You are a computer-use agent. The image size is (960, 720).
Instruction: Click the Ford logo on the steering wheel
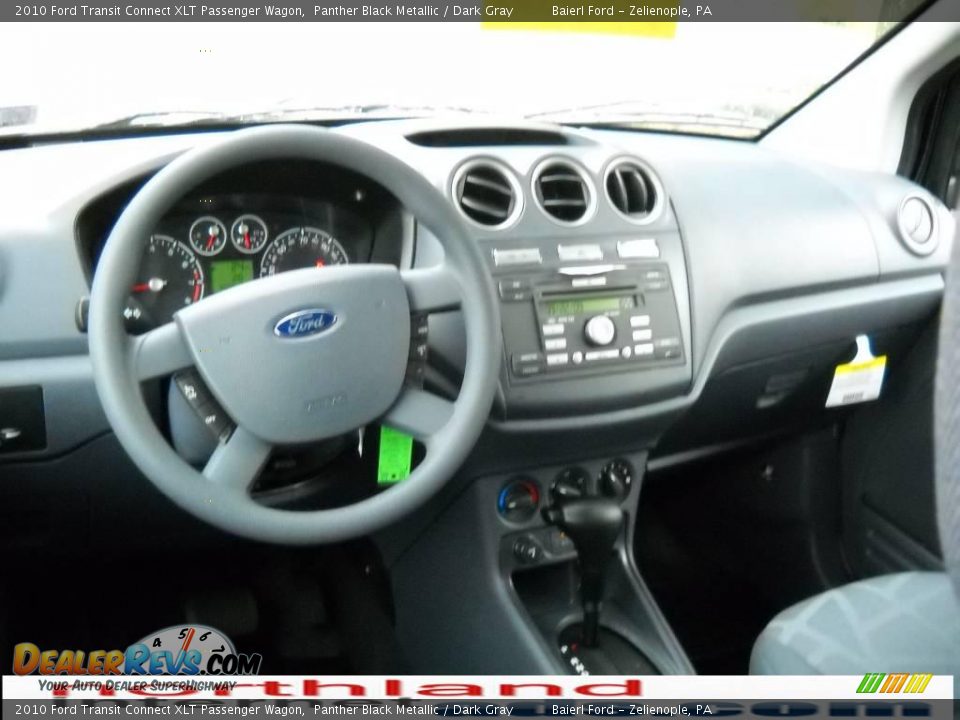[306, 323]
